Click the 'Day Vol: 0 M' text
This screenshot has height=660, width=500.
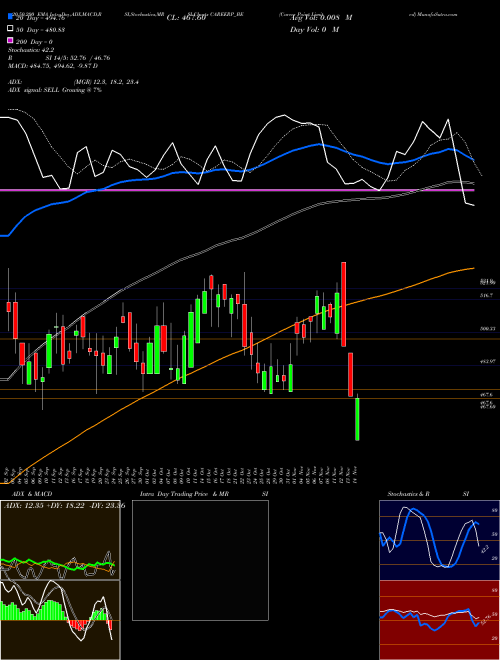pyautogui.click(x=314, y=29)
